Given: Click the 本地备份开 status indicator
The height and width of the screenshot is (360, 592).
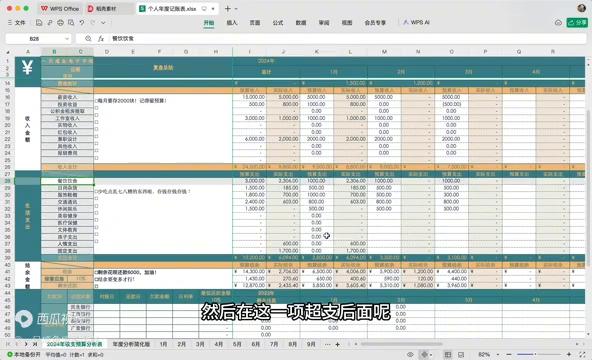Looking at the screenshot, I should 23,355.
